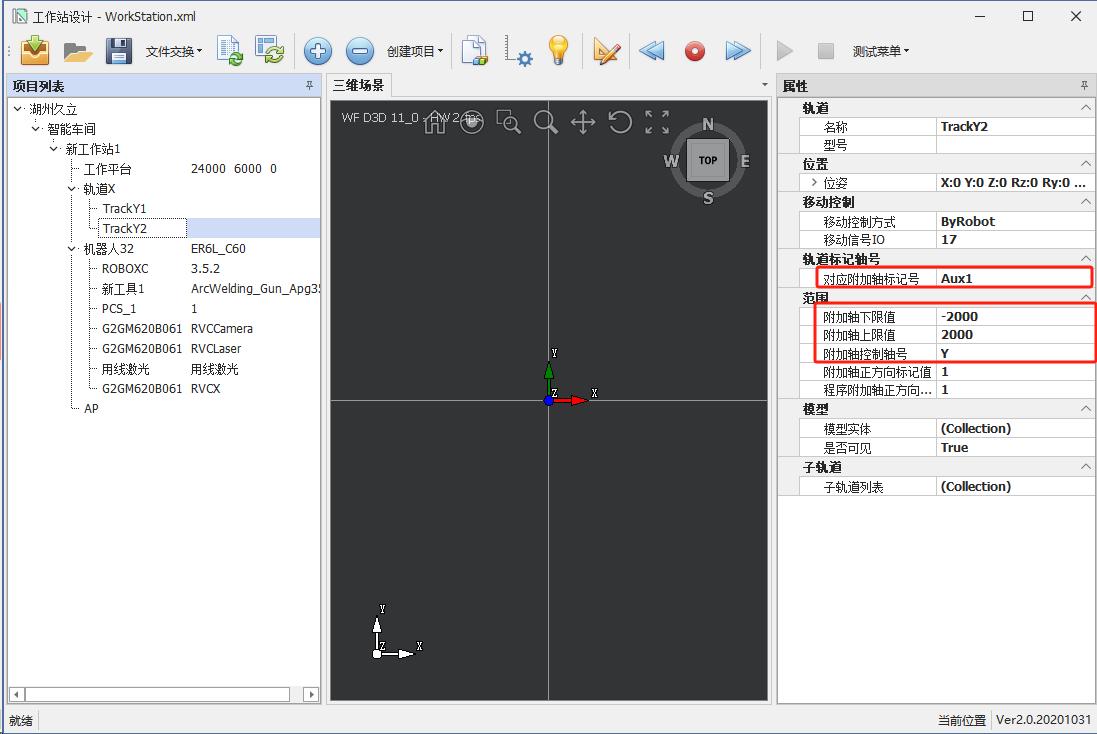Click the light bulb toolbar icon
The image size is (1097, 734).
[x=558, y=50]
